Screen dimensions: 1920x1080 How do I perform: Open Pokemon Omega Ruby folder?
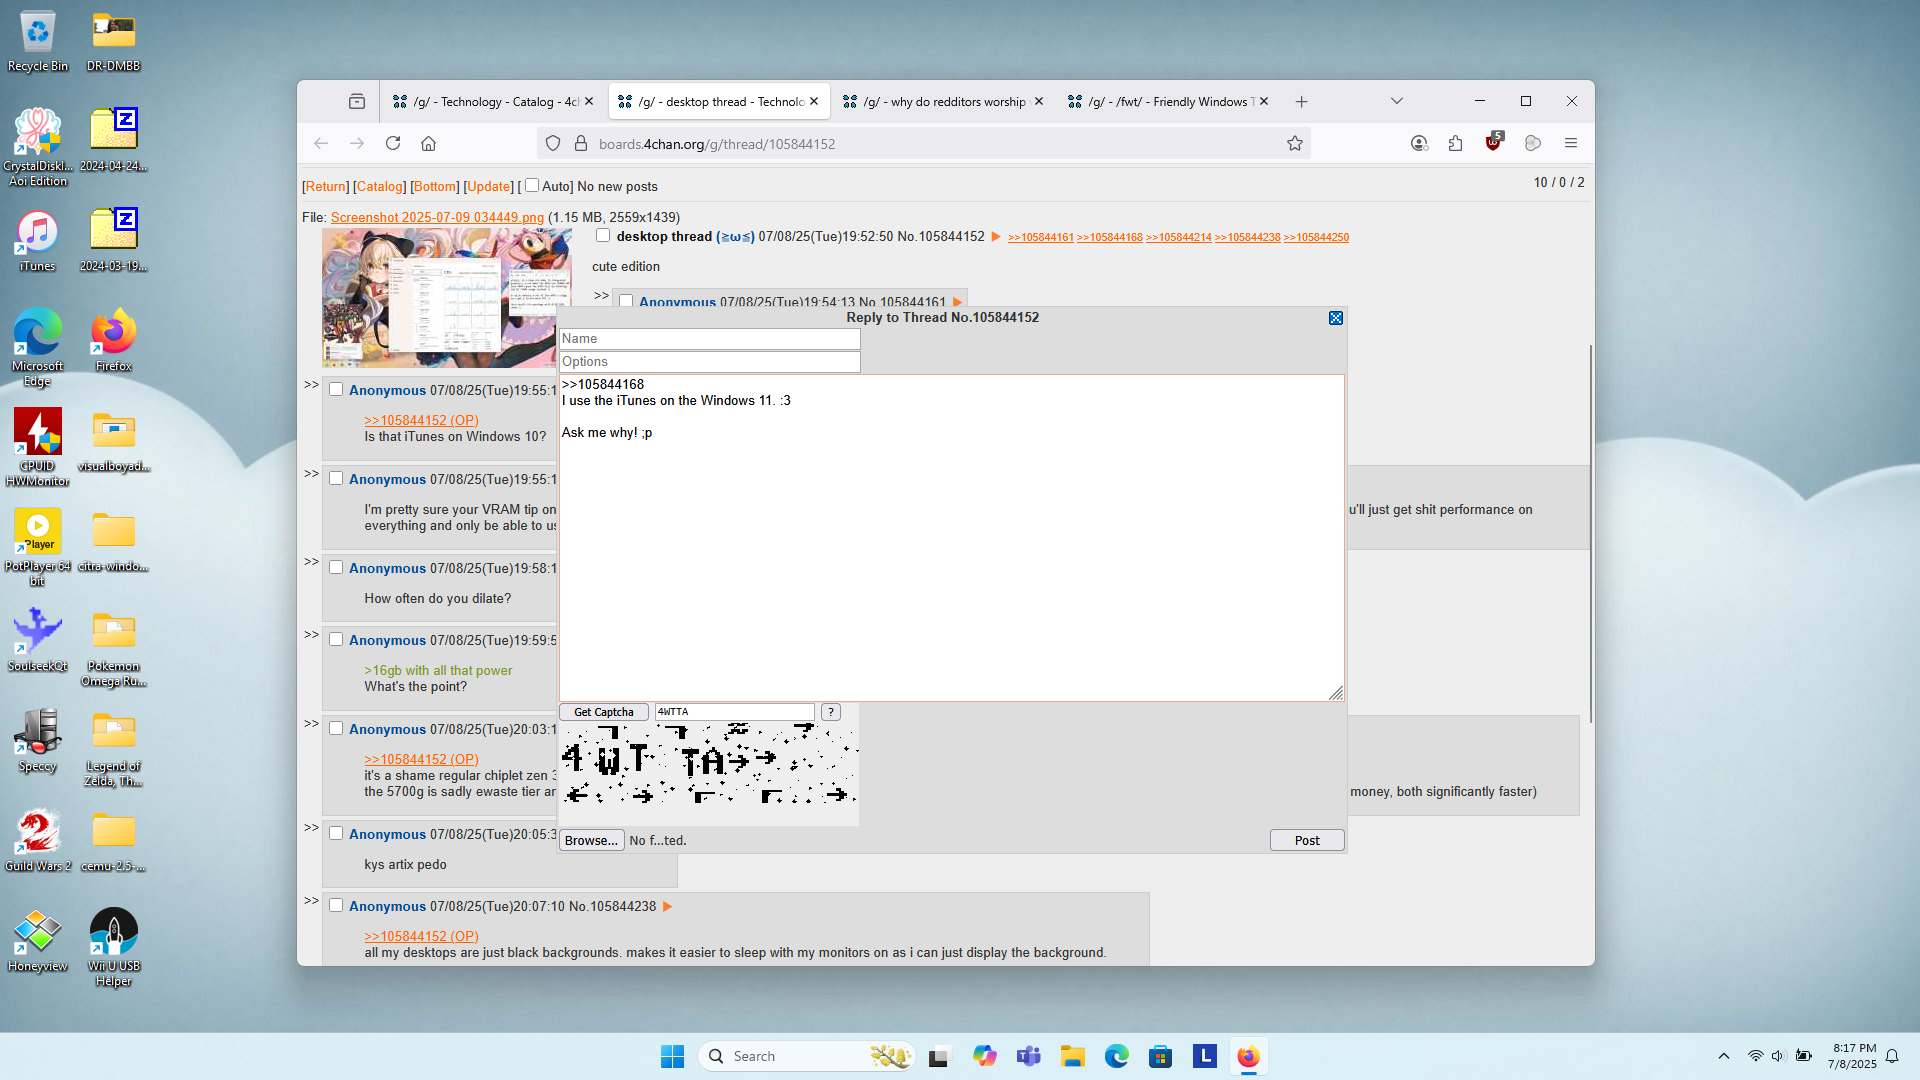[113, 647]
